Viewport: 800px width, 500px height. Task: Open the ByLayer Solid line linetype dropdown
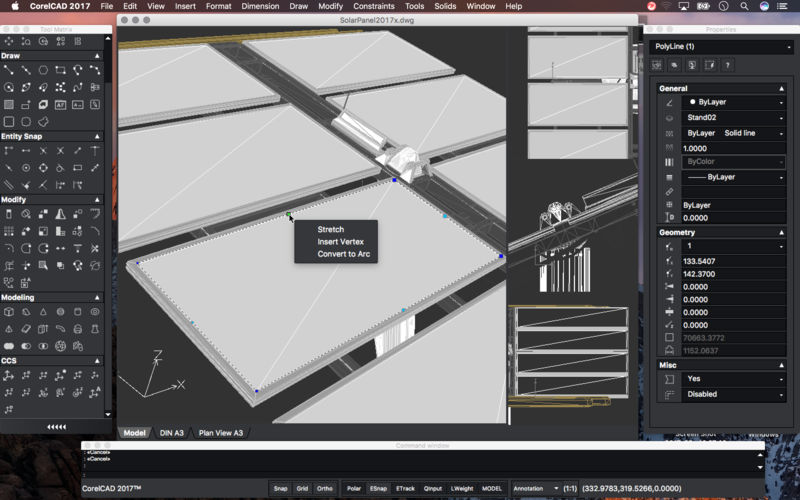pos(733,133)
